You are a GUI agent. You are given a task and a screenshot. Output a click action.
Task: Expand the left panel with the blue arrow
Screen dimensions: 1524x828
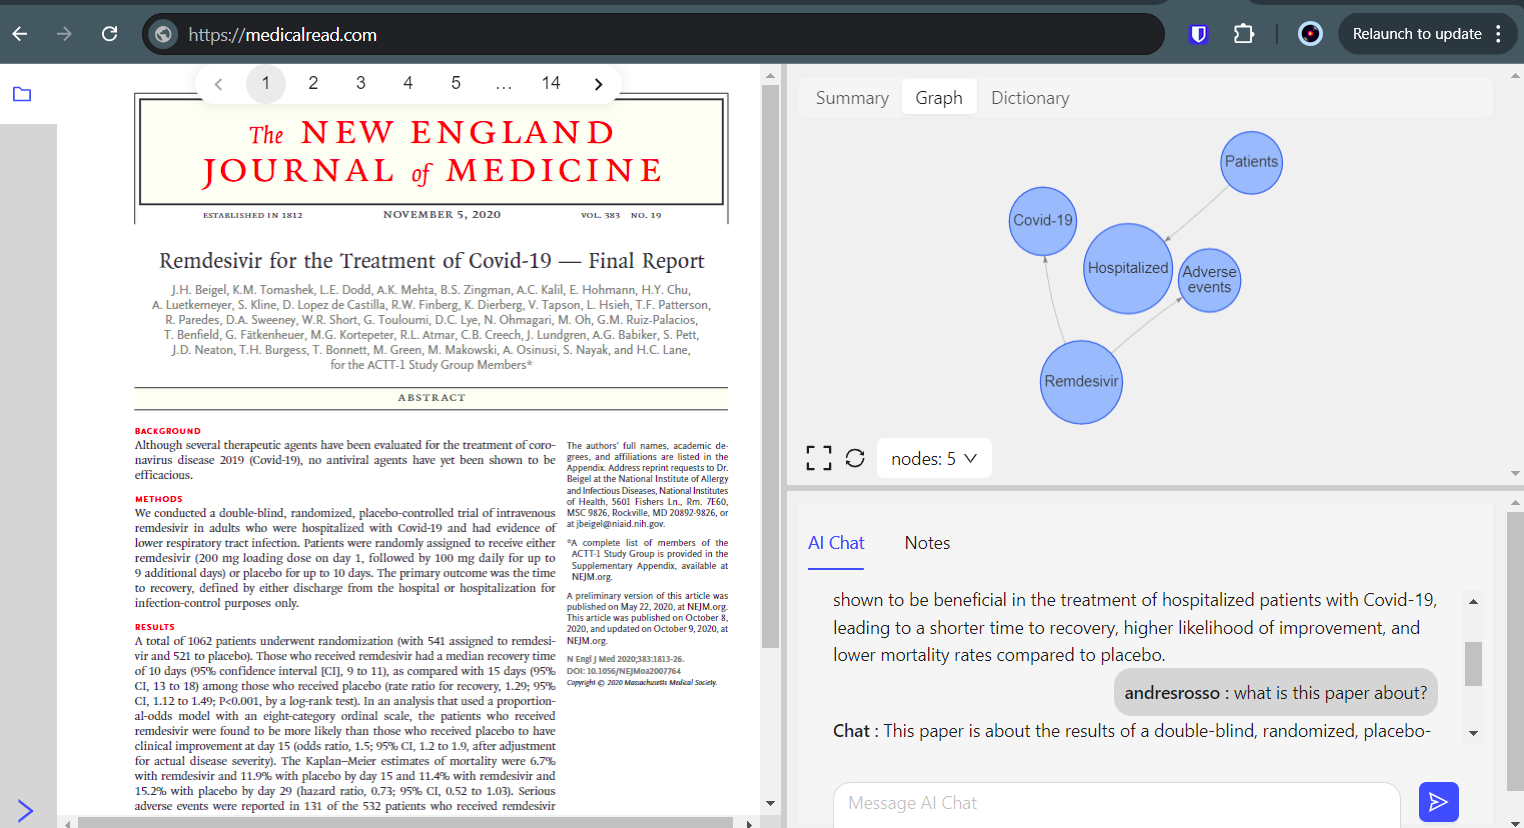pos(24,811)
